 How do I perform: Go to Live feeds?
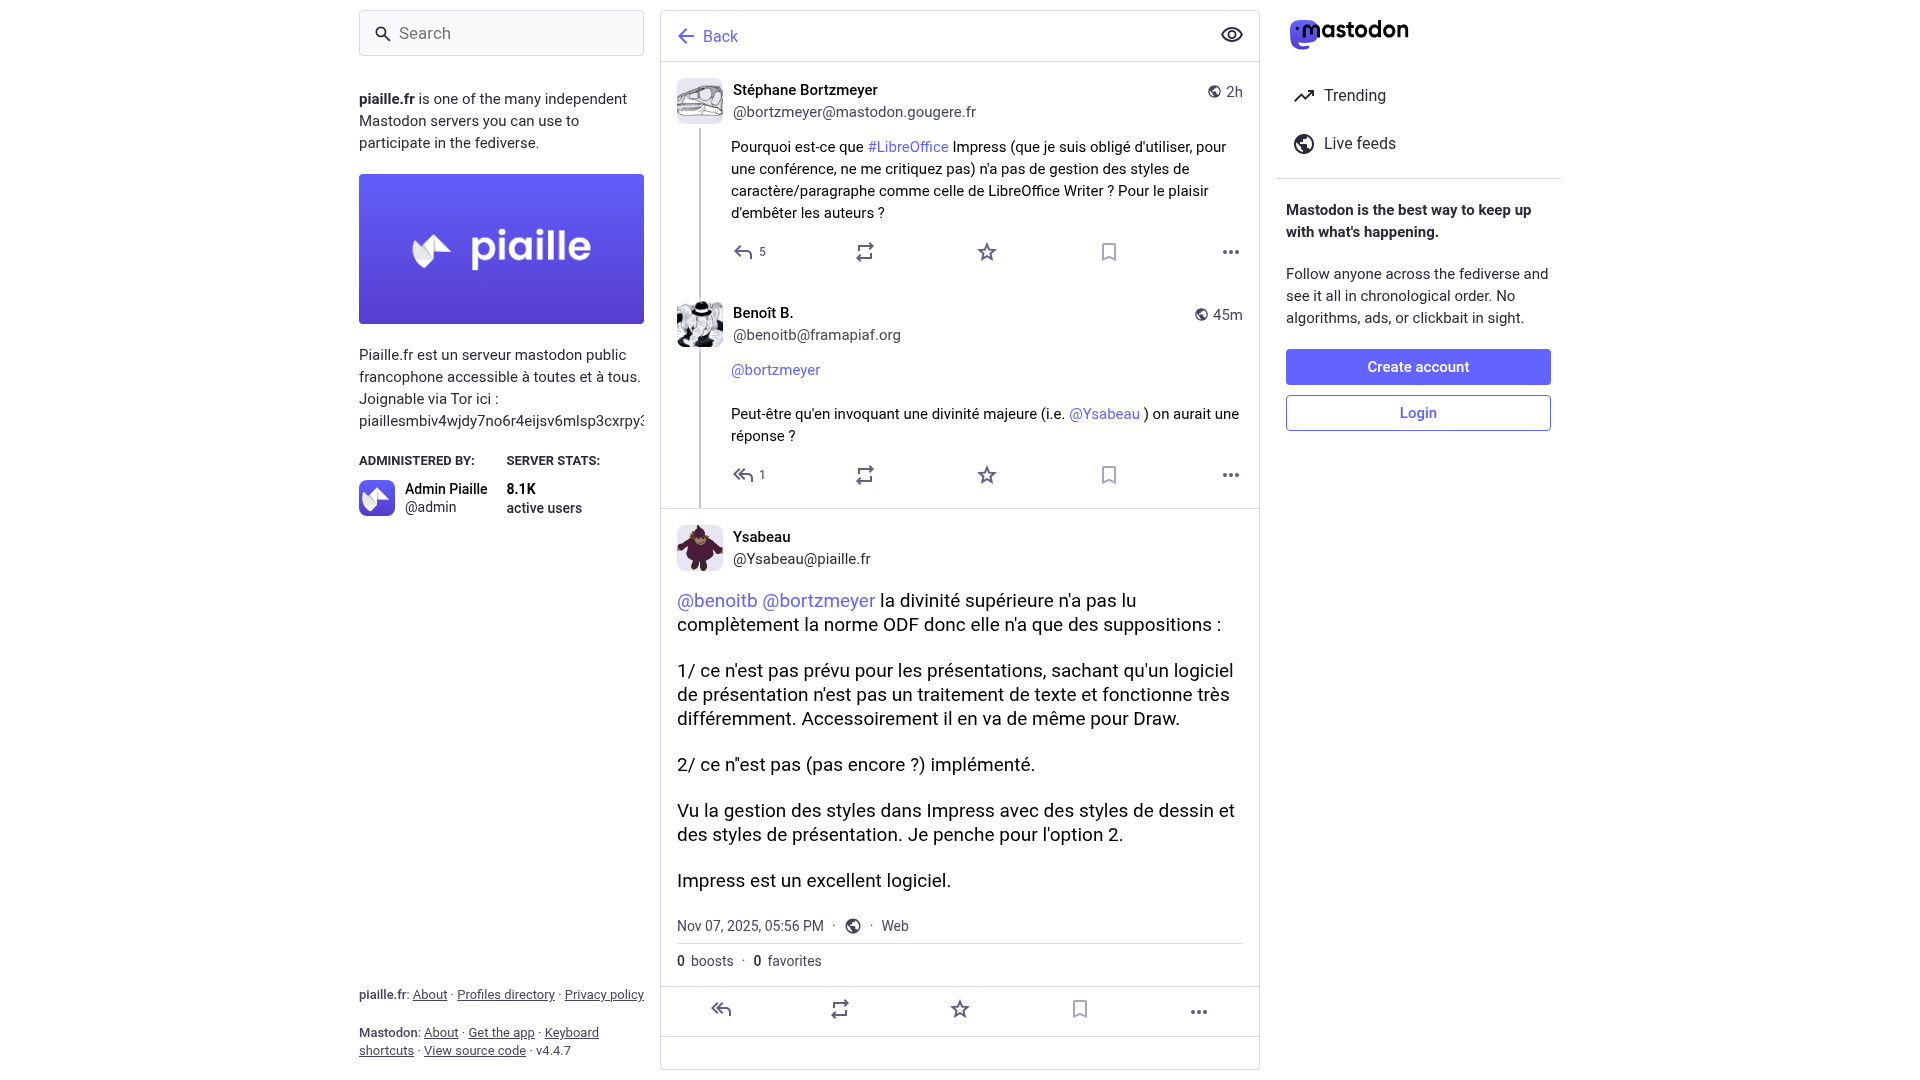tap(1359, 144)
